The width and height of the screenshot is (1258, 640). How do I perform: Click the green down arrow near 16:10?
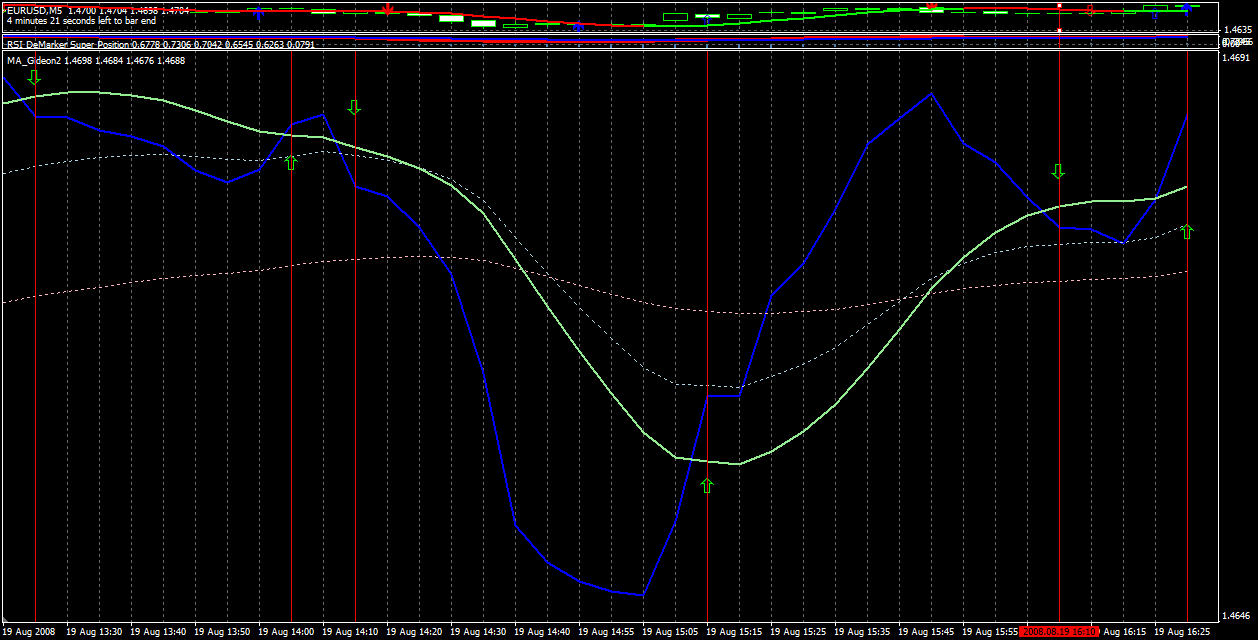(x=1059, y=171)
